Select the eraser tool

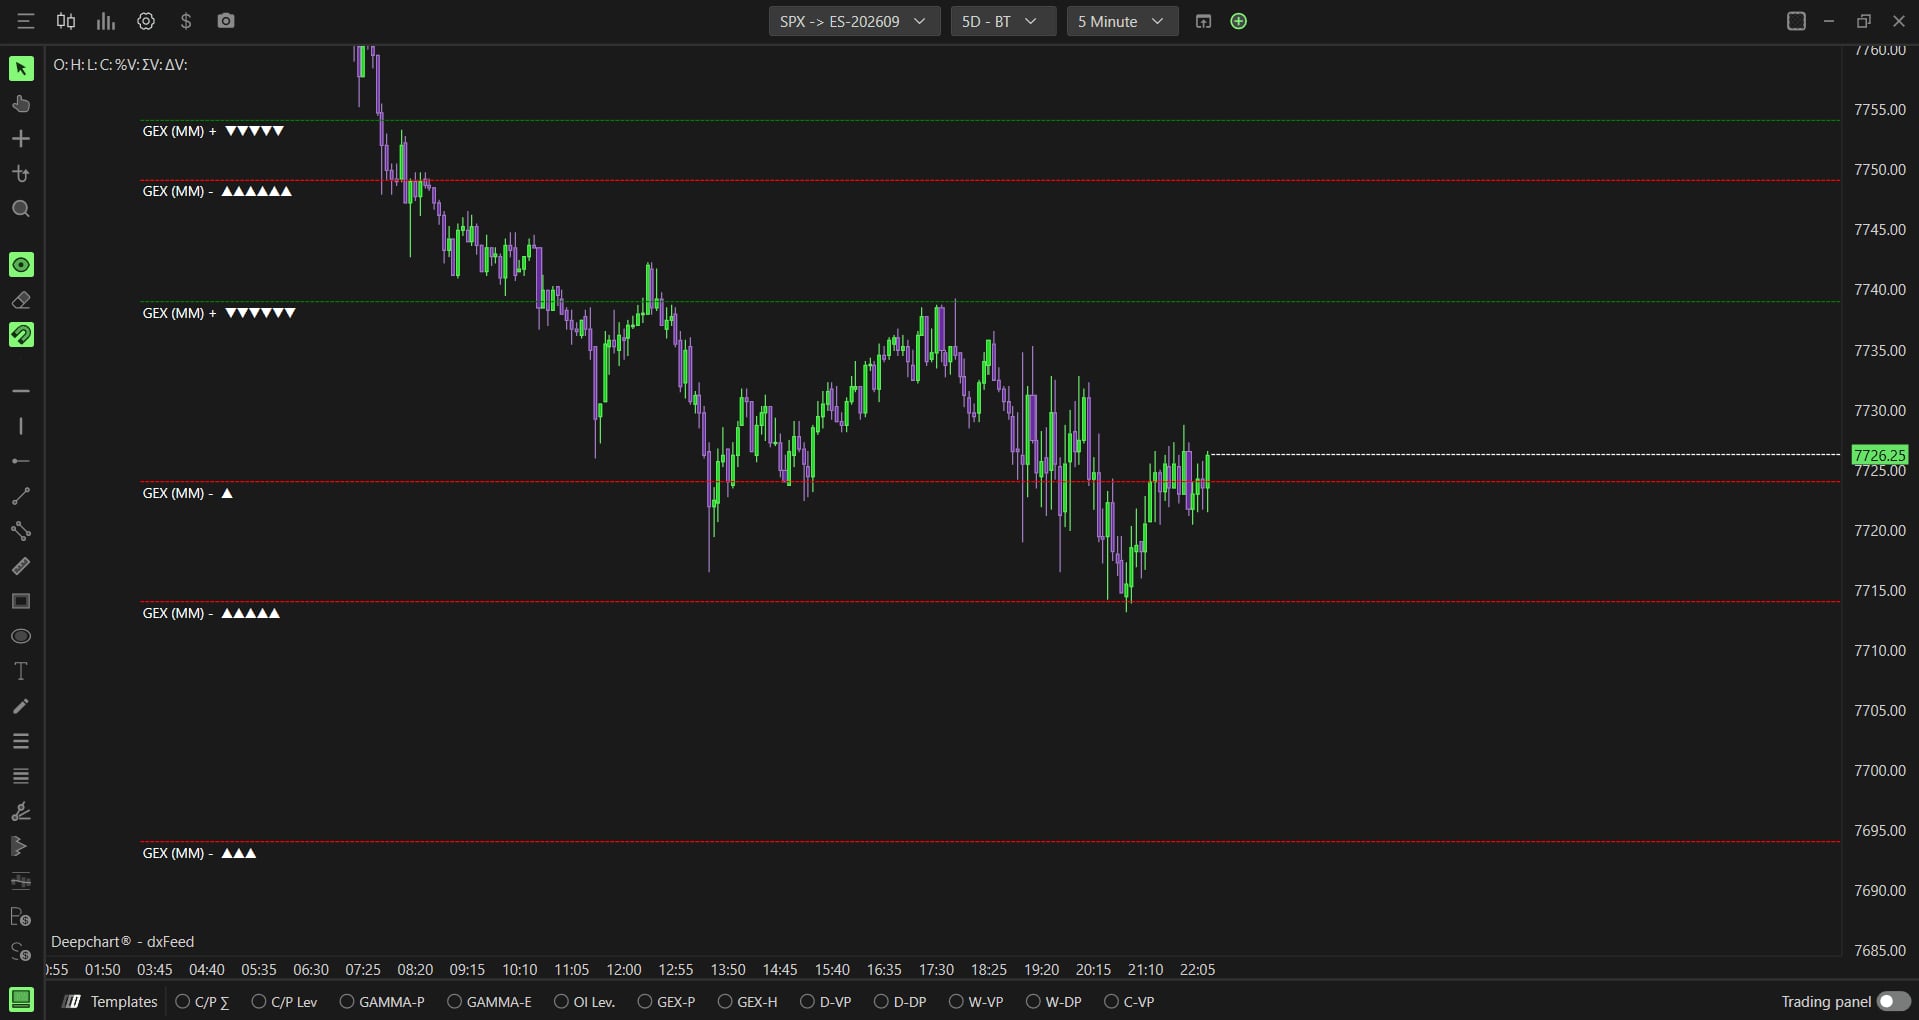21,300
